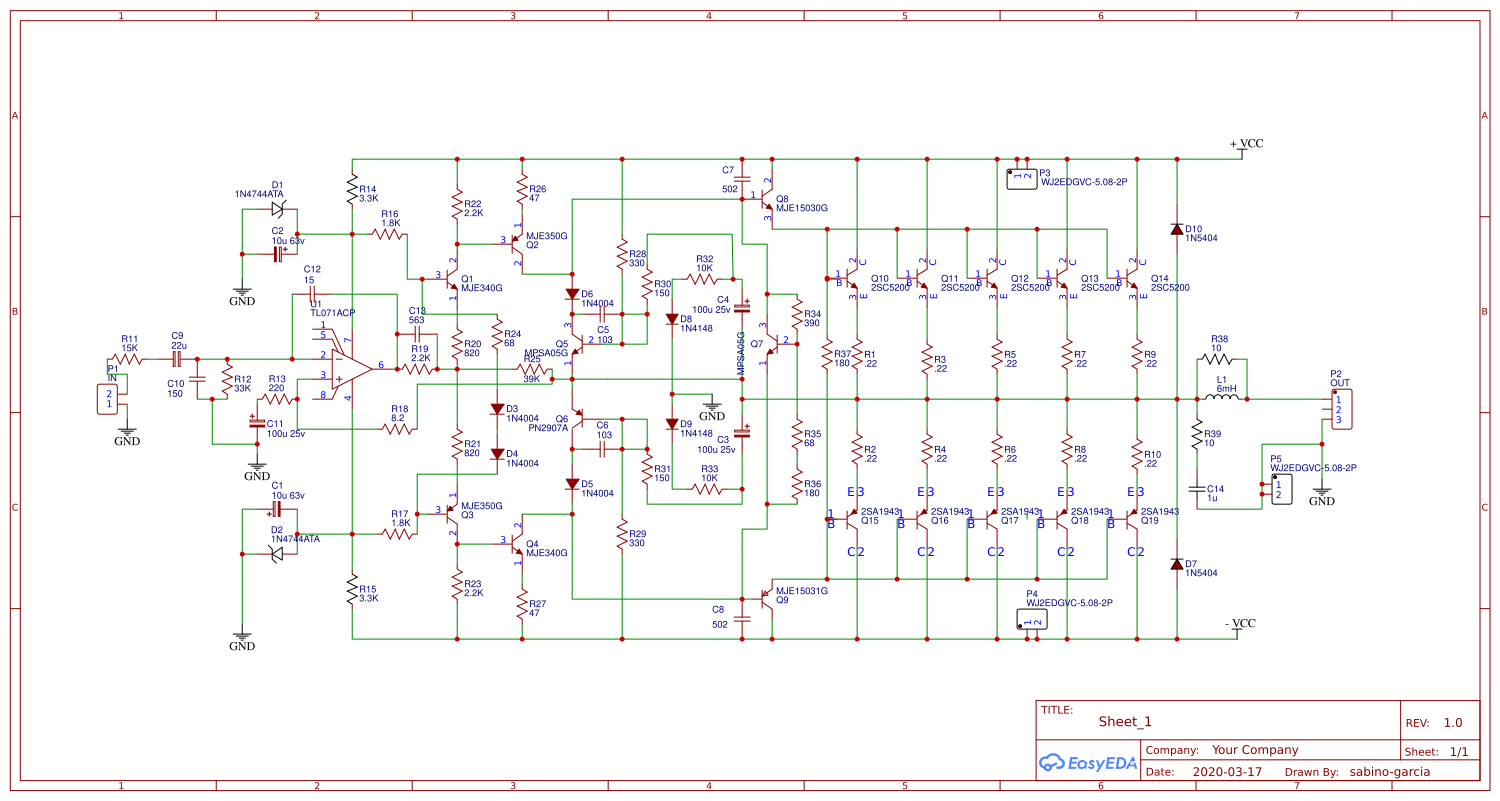Select the R38 10 ohm resistor
The height and width of the screenshot is (801, 1500).
pos(1217,358)
